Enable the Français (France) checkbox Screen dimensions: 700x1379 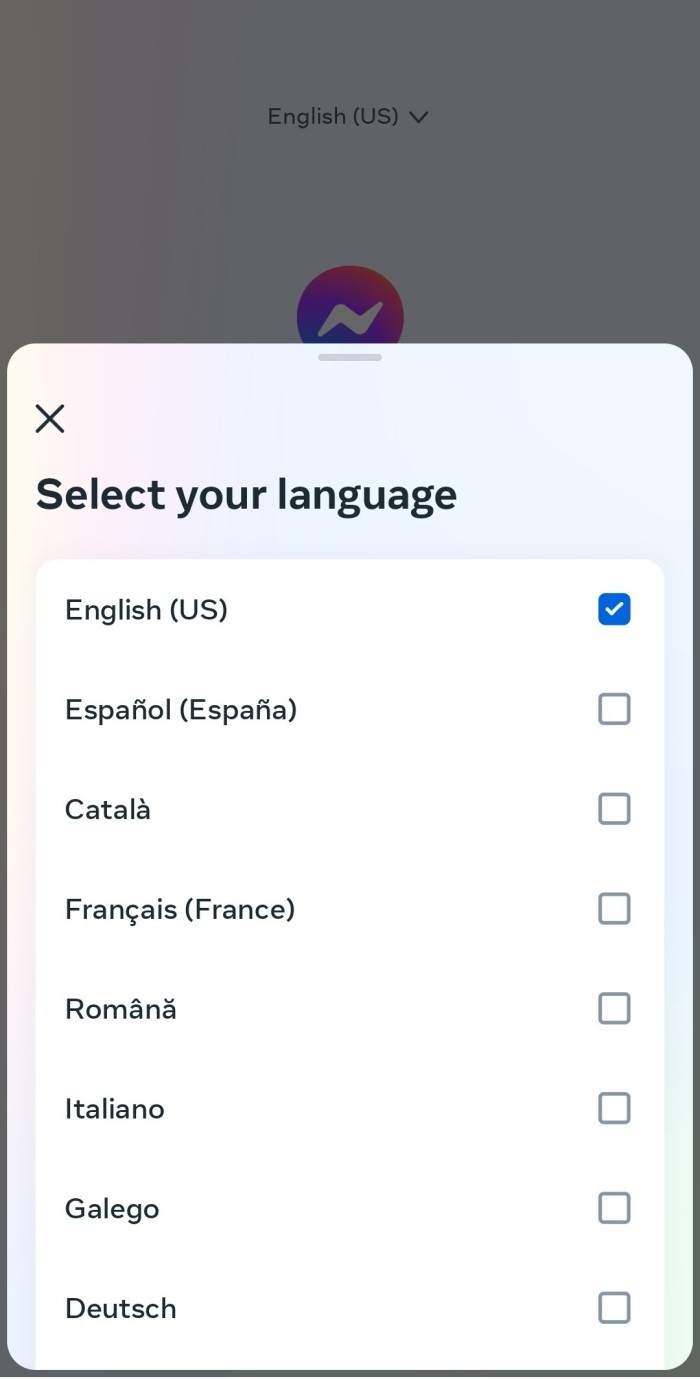[614, 909]
